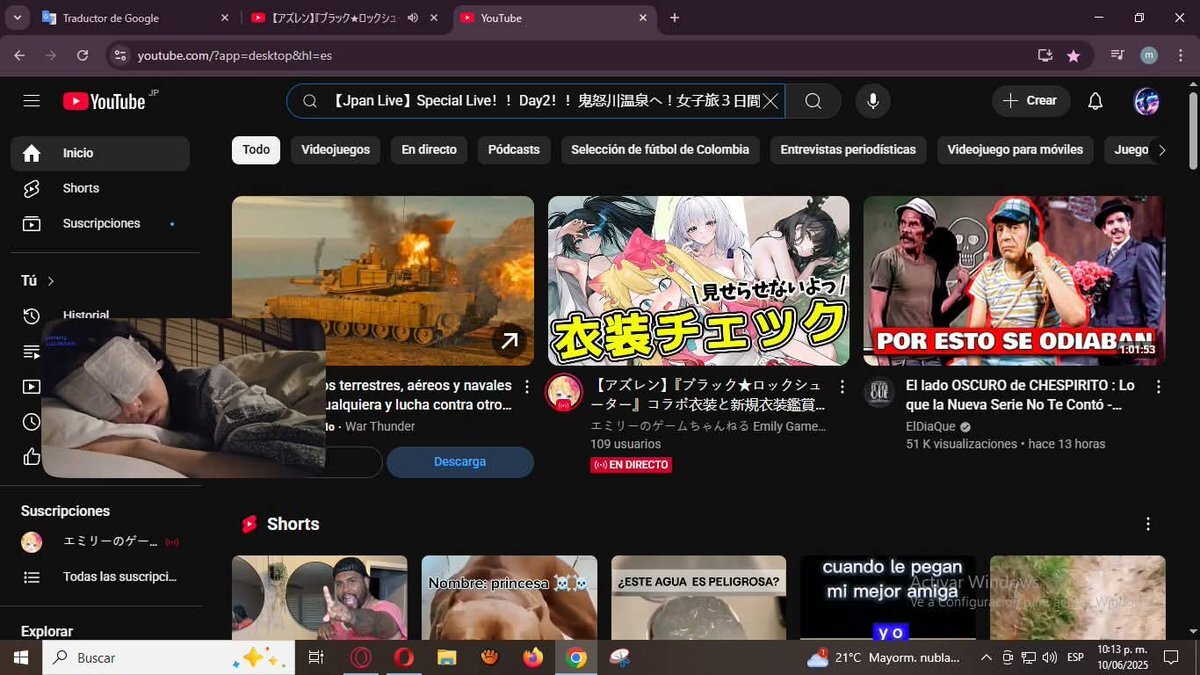Select the Todo filter chip
The height and width of the screenshot is (675, 1200).
(256, 150)
